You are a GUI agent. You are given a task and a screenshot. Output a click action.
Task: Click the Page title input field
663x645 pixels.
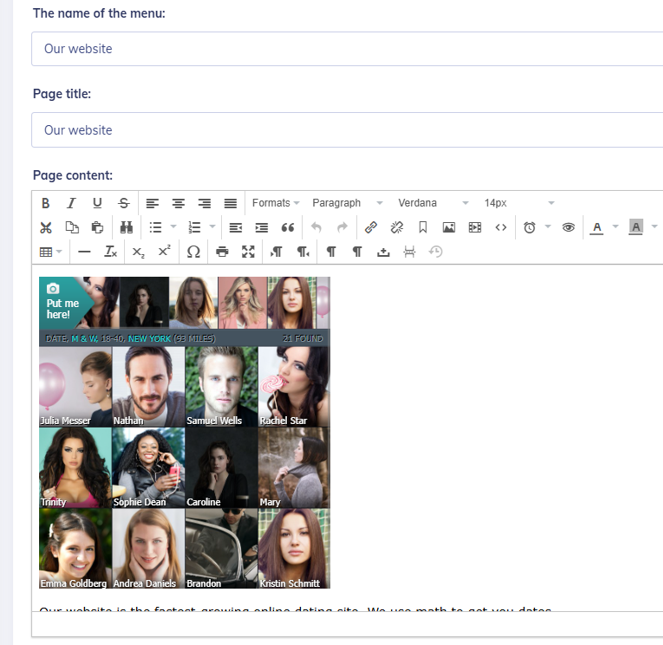(x=346, y=130)
